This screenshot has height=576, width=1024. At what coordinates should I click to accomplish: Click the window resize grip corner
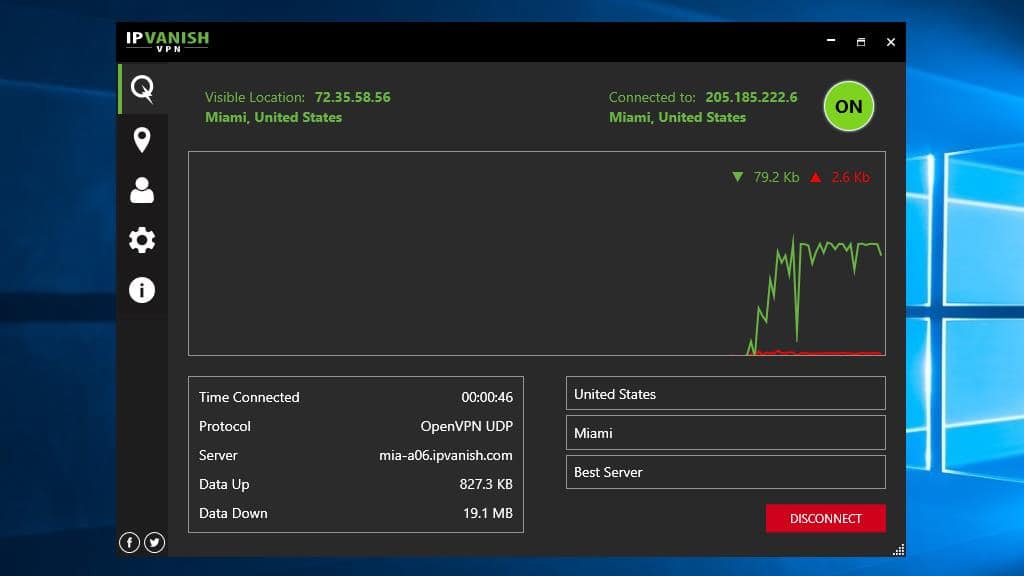(899, 550)
